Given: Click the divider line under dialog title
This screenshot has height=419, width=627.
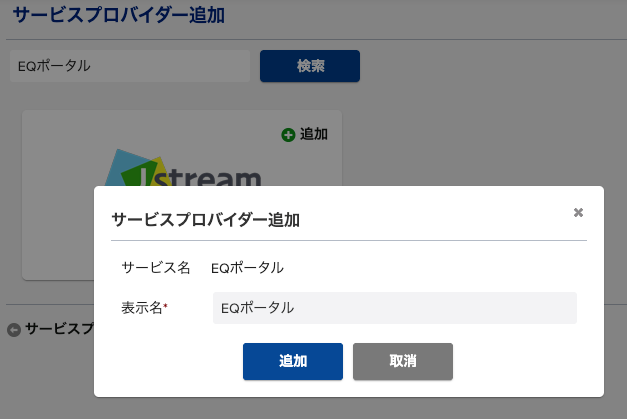Looking at the screenshot, I should click(349, 241).
